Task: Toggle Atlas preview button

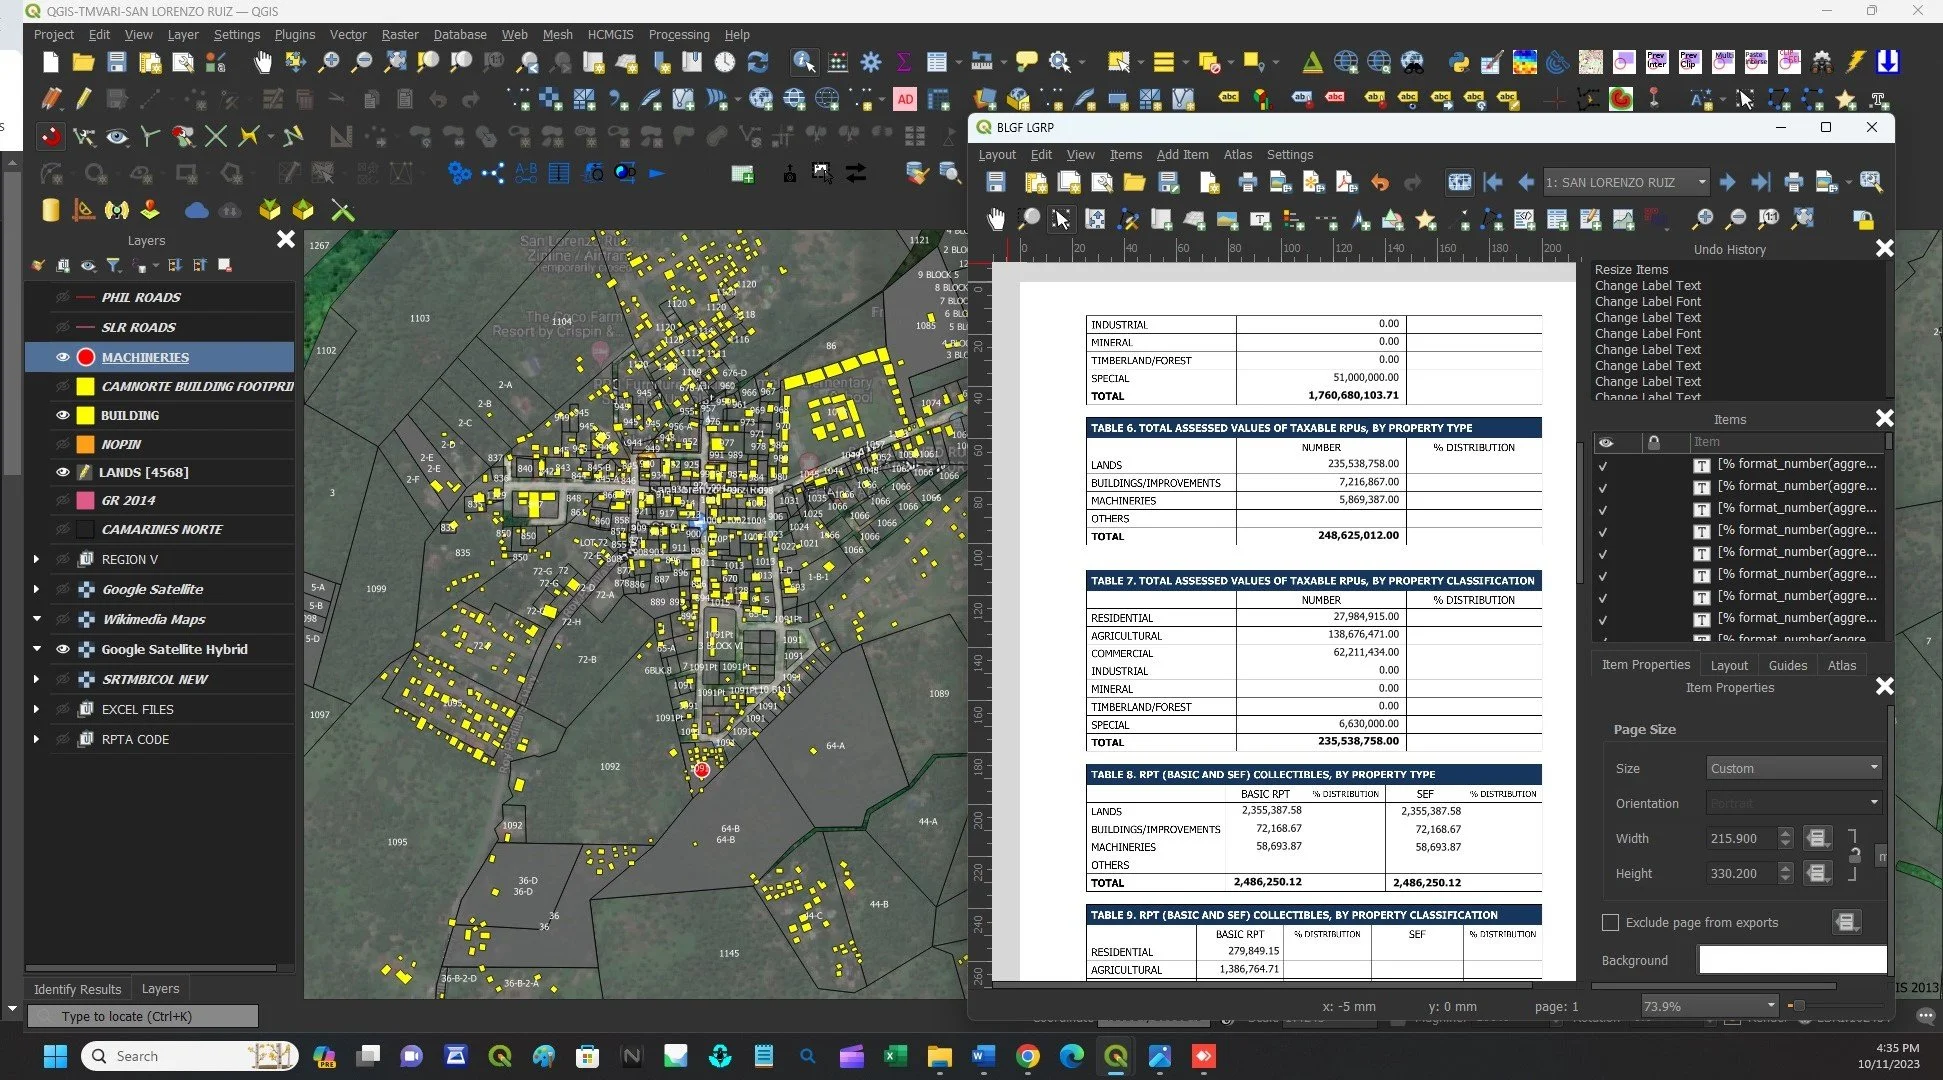Action: pos(1459,182)
